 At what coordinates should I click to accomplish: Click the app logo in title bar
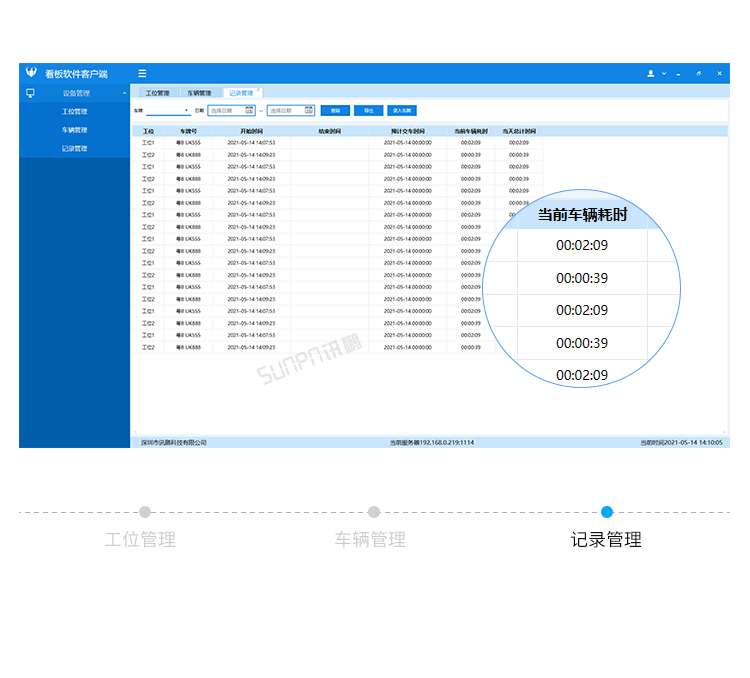(31, 72)
